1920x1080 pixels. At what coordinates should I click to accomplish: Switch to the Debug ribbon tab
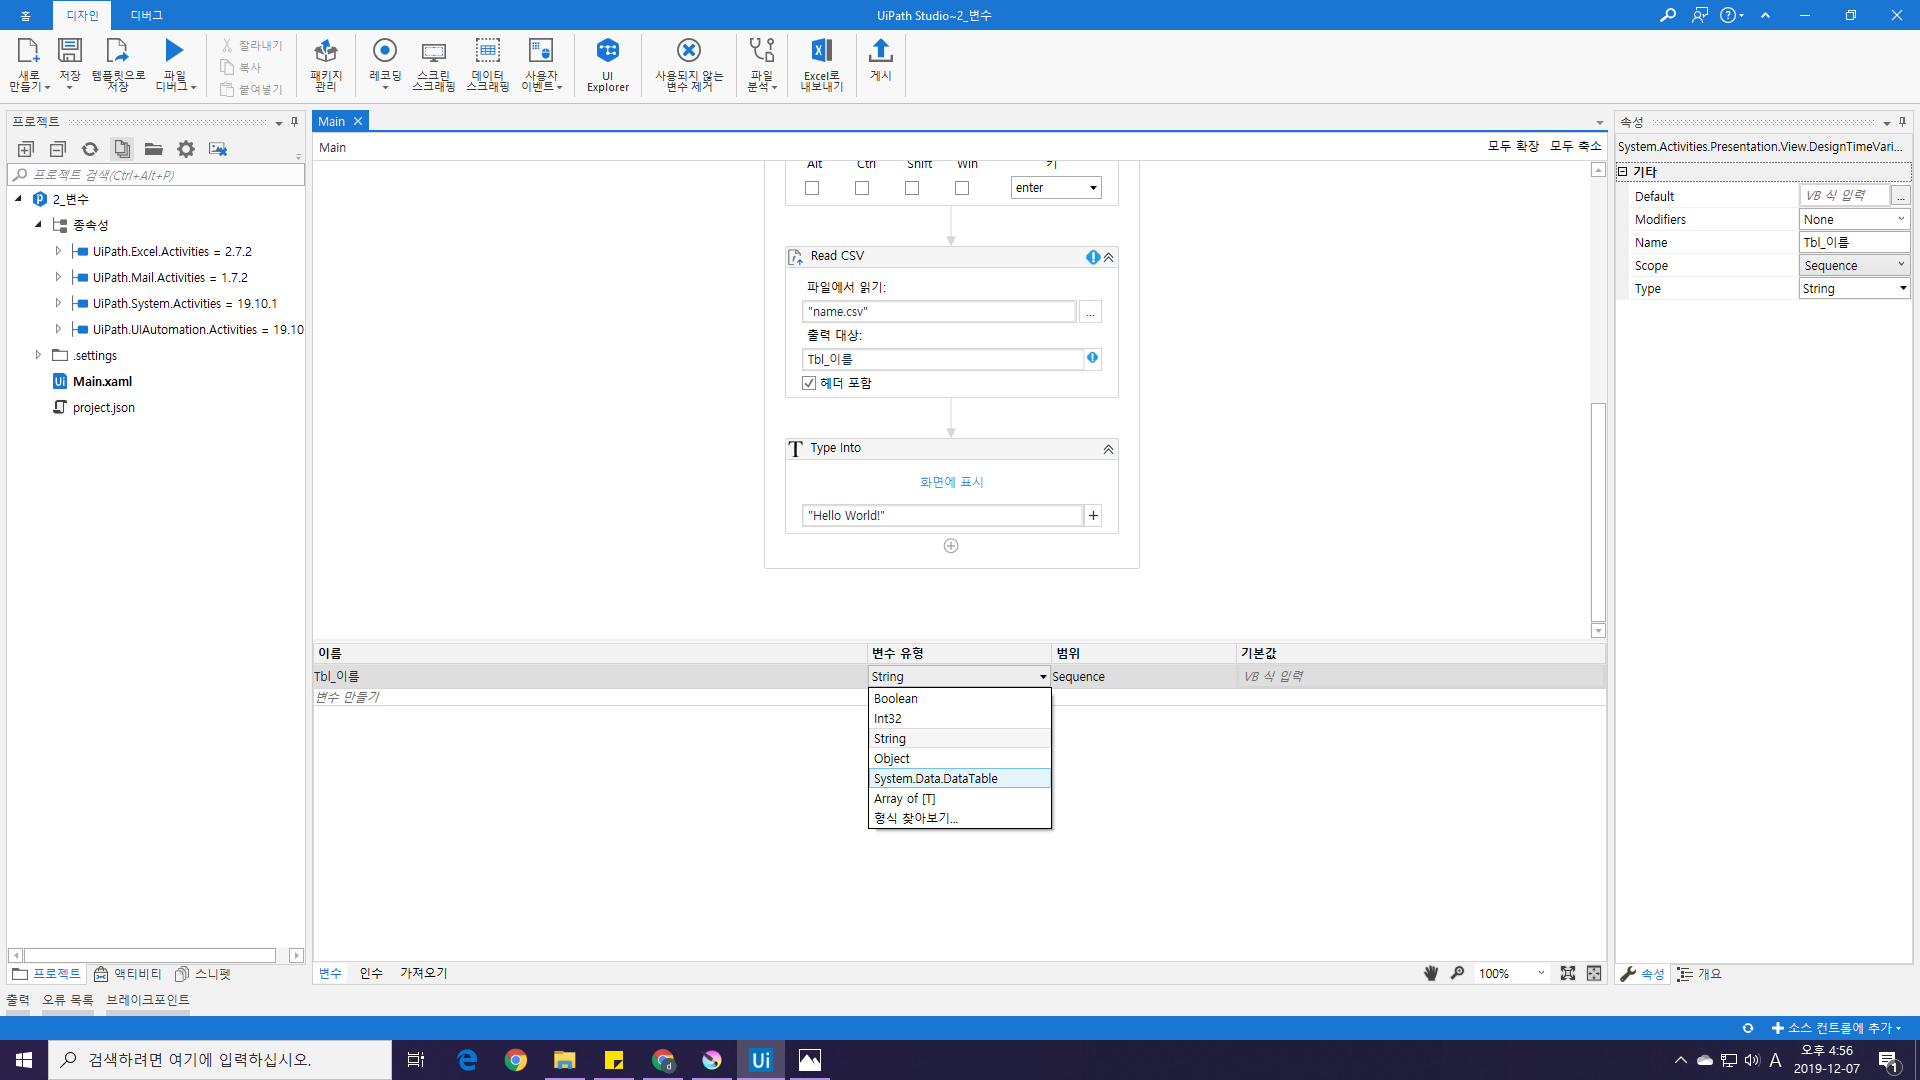click(146, 15)
